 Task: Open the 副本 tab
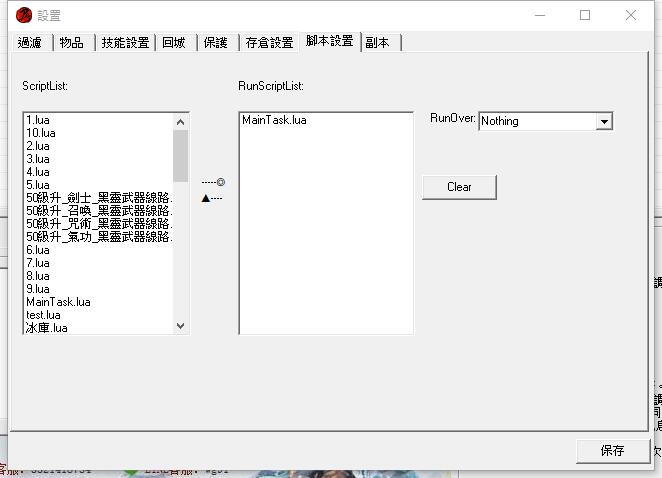click(x=379, y=43)
